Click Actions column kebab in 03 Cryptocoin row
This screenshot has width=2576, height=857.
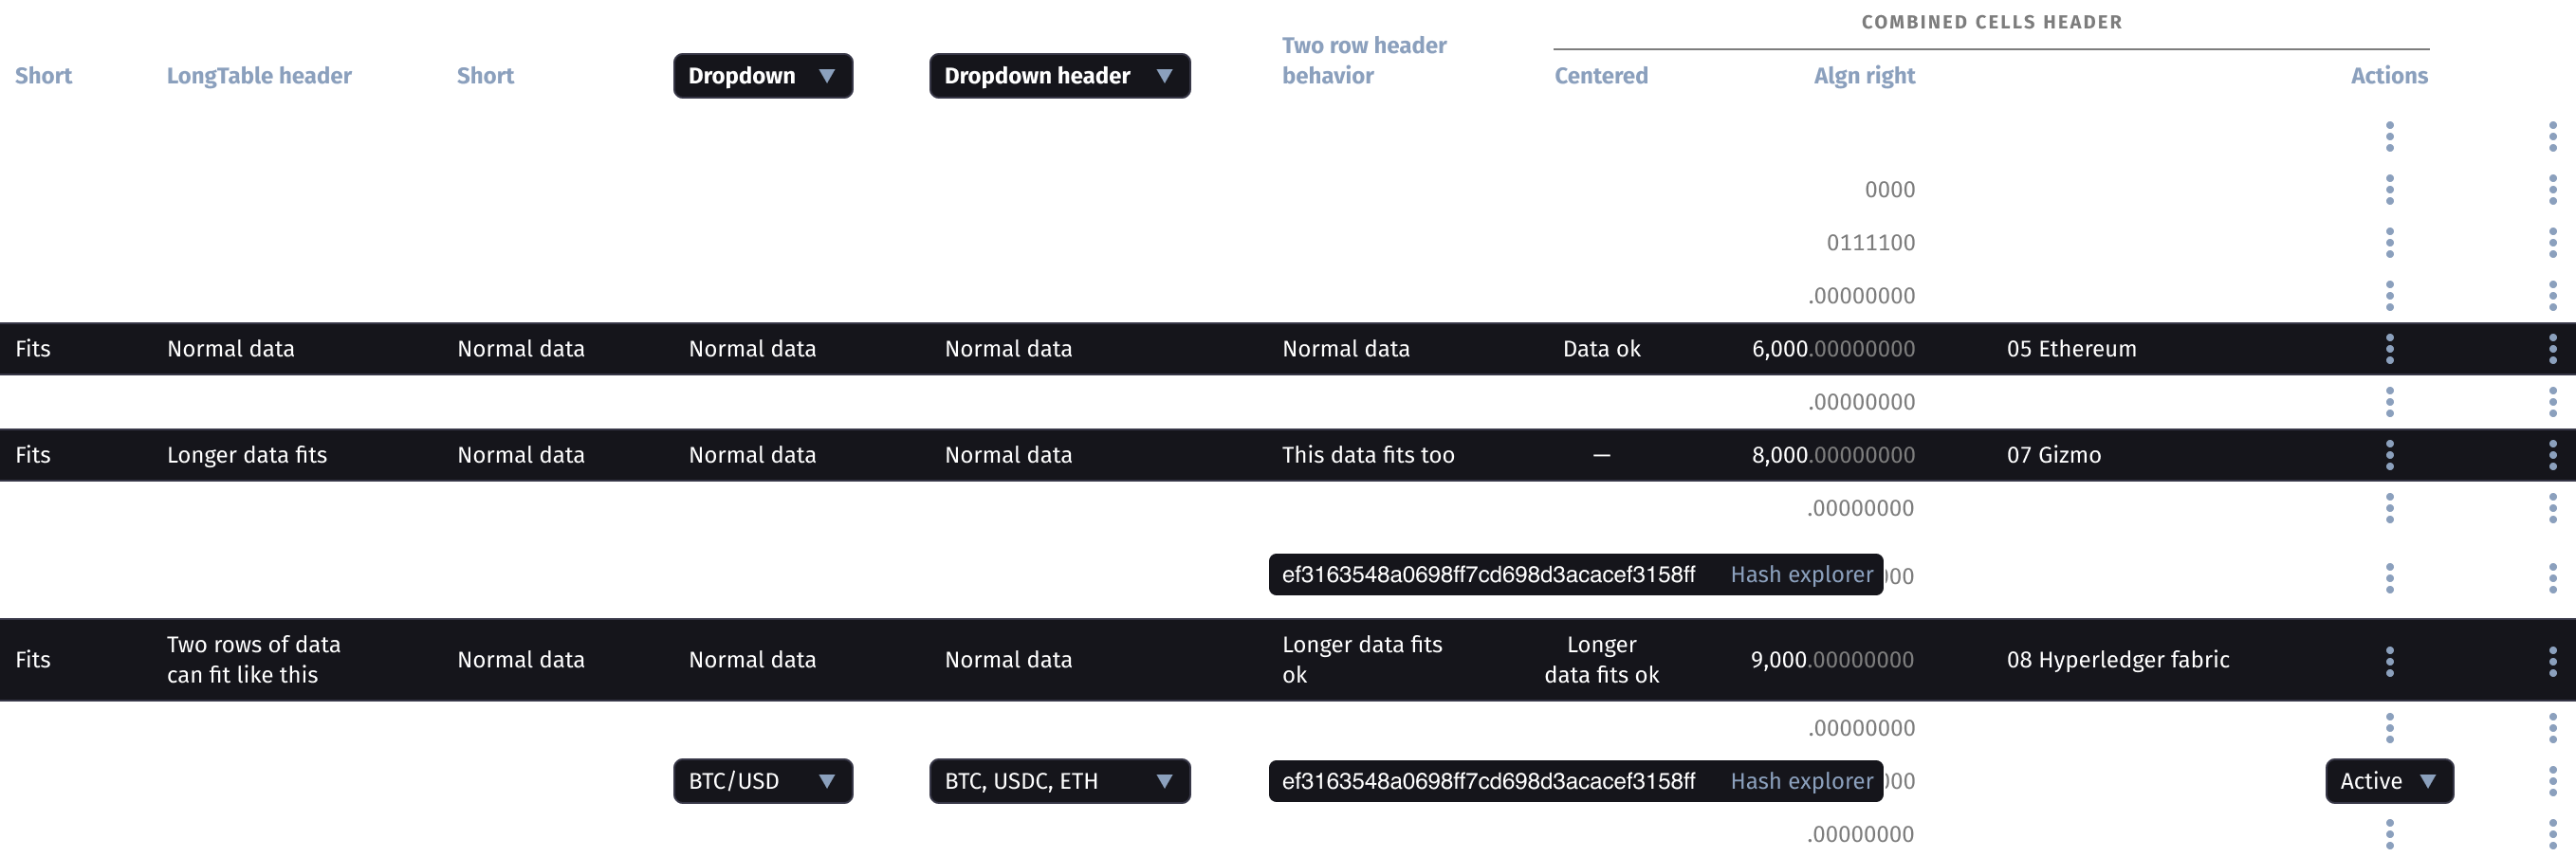tap(2389, 242)
